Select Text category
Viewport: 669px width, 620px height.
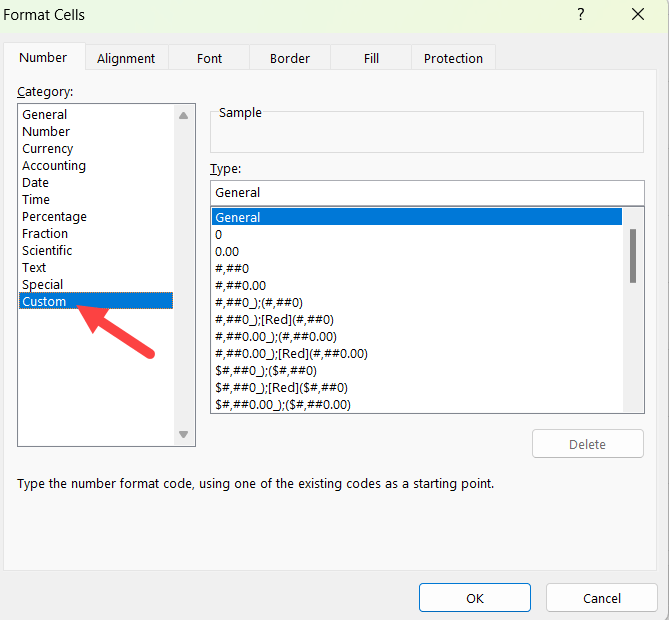click(96, 268)
